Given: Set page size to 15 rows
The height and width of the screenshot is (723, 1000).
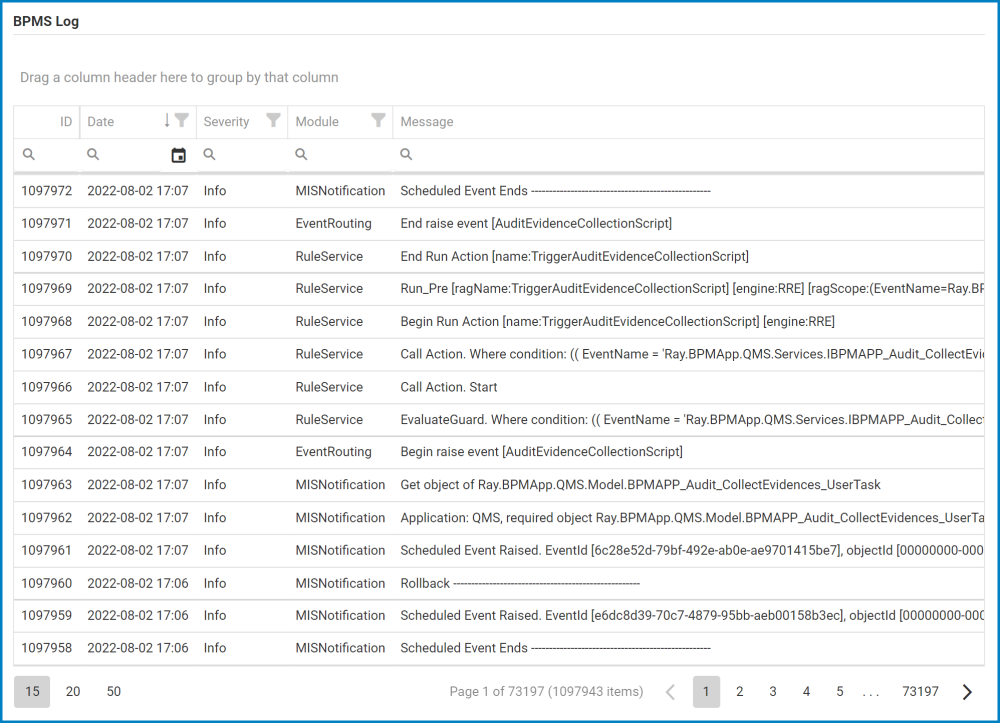Looking at the screenshot, I should 32,692.
